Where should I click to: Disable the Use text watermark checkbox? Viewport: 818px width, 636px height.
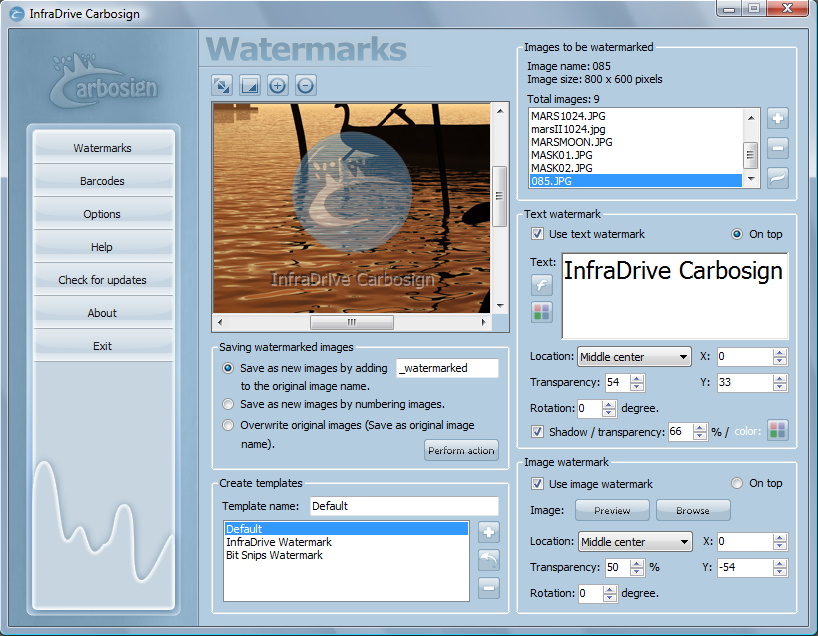coord(537,234)
